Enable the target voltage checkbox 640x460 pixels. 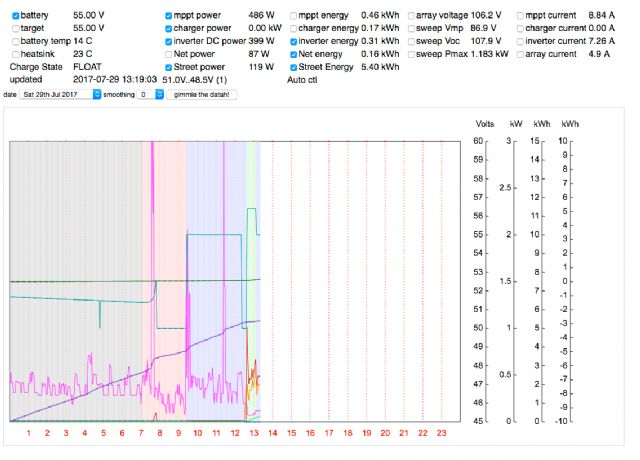pyautogui.click(x=15, y=29)
